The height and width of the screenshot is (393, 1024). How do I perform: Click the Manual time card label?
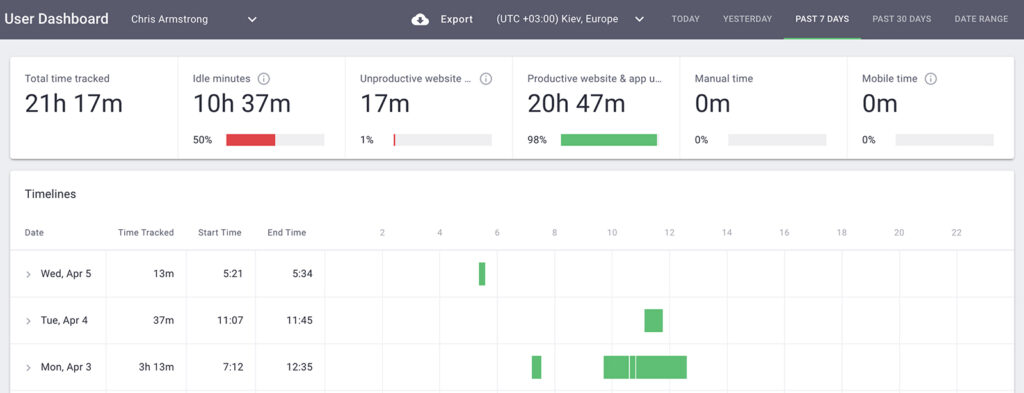pos(724,78)
